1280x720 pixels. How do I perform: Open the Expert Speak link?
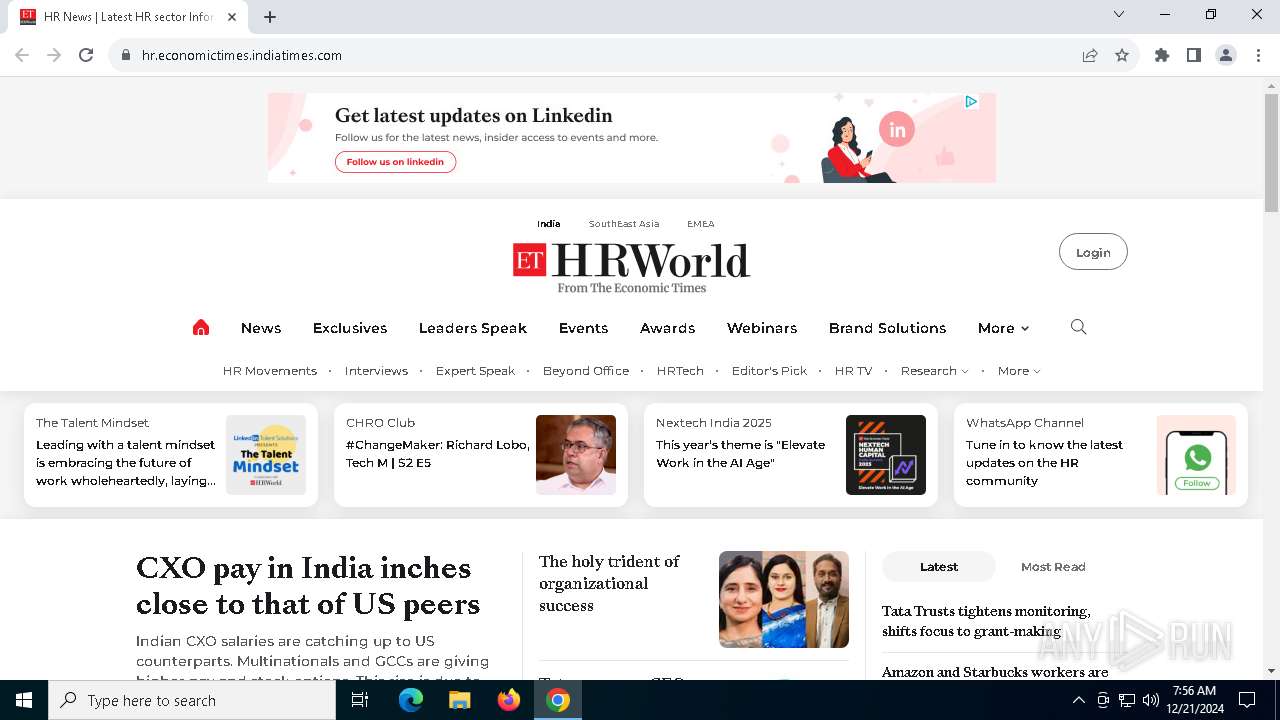(475, 371)
